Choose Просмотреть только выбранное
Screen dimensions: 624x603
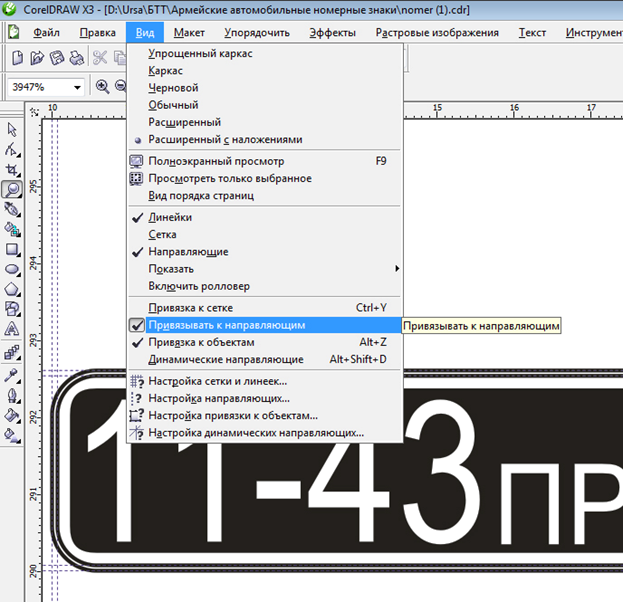point(265,179)
